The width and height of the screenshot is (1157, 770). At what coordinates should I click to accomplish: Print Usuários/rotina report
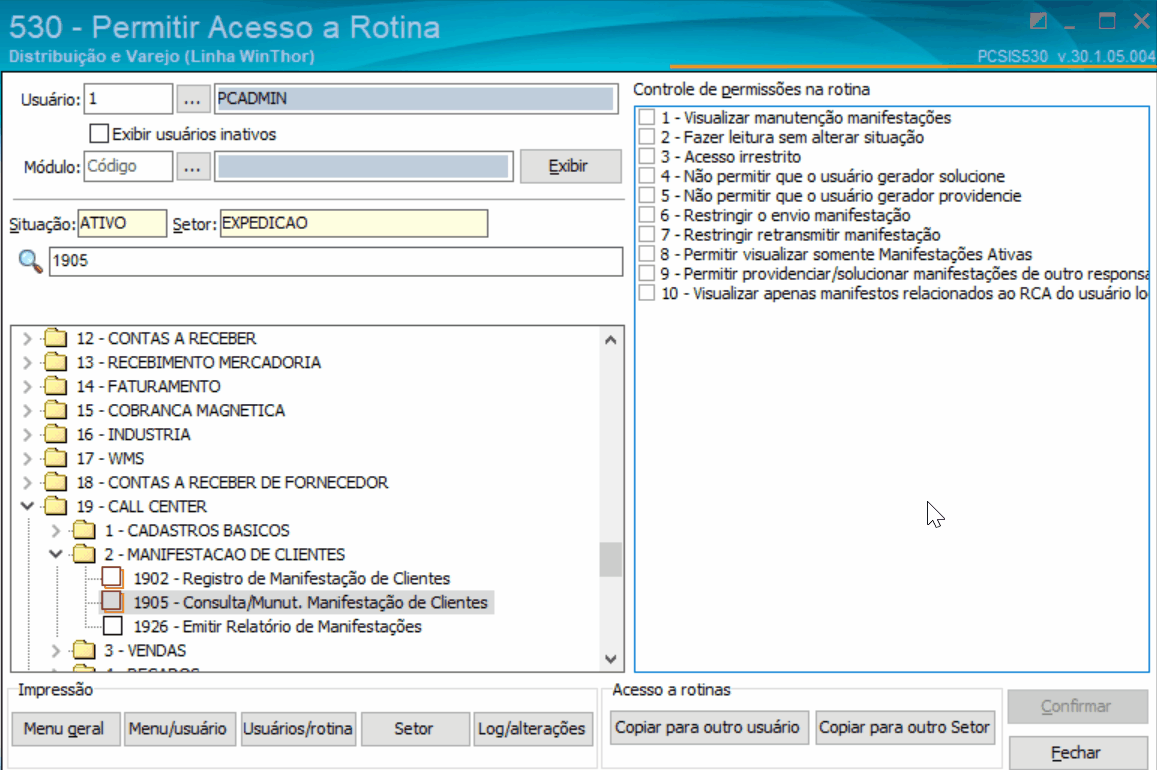[x=297, y=729]
